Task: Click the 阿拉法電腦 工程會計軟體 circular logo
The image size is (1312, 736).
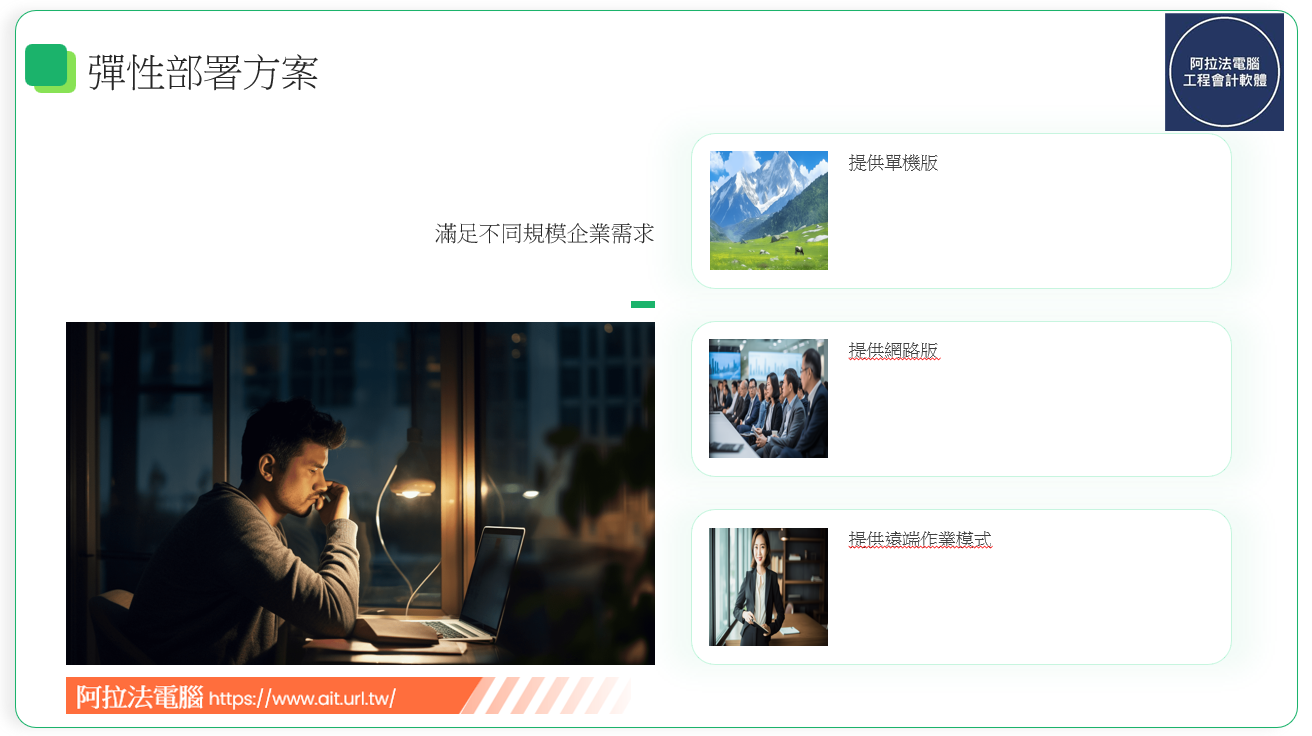Action: 1224,72
